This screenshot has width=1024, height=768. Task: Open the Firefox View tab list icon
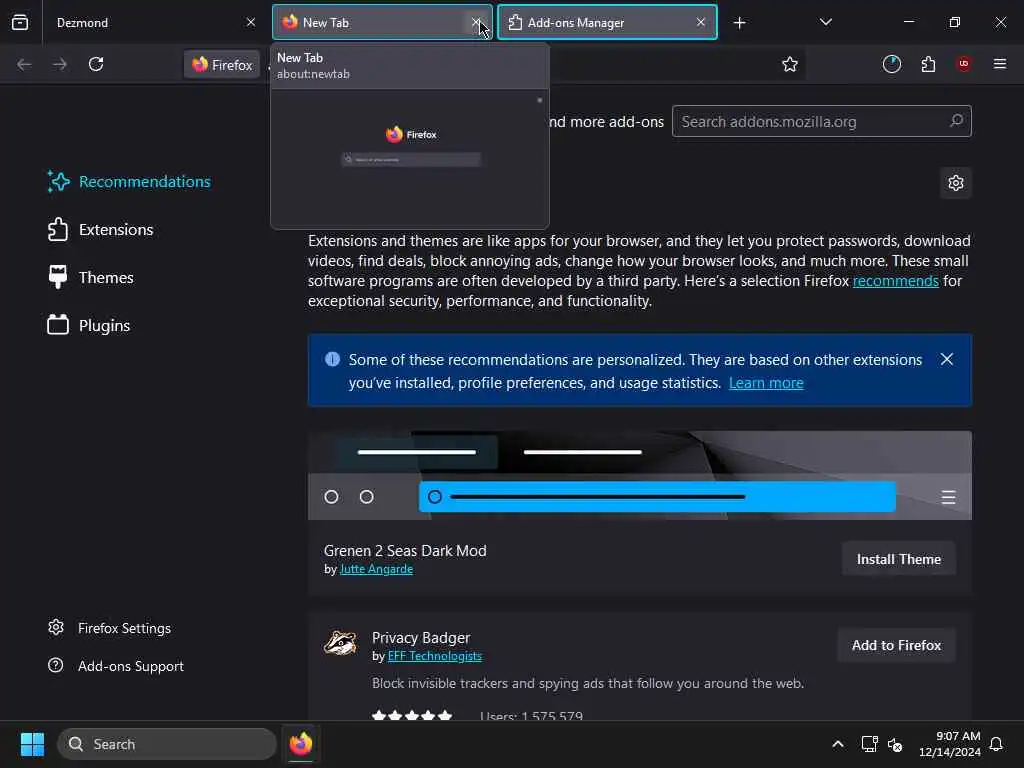(20, 22)
